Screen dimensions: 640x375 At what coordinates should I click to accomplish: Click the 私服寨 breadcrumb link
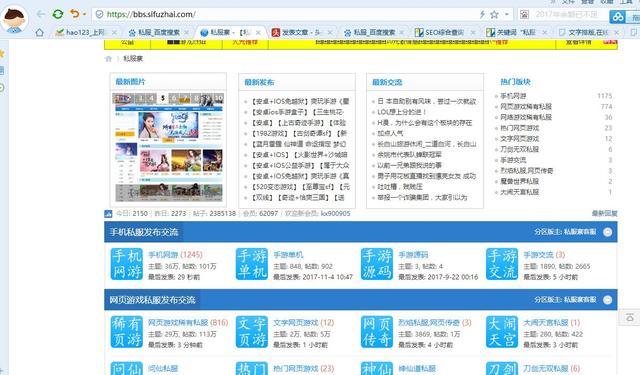pyautogui.click(x=133, y=59)
